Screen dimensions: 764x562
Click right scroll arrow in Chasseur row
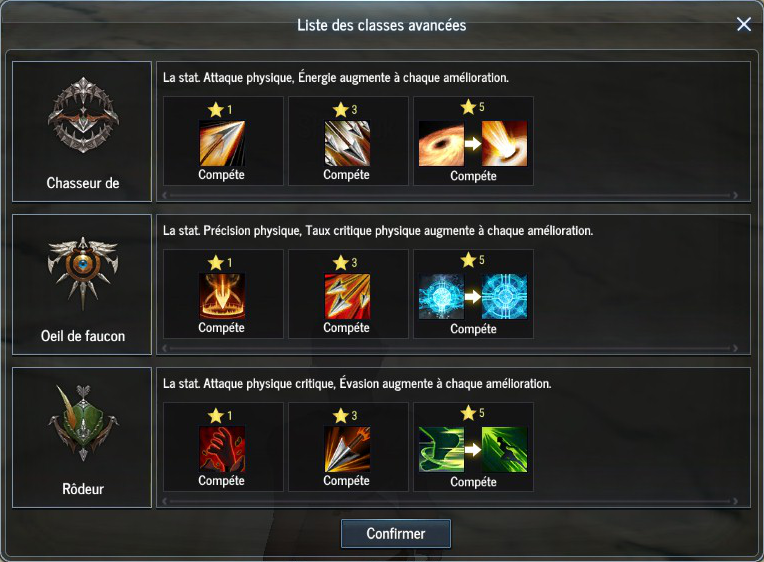point(735,195)
